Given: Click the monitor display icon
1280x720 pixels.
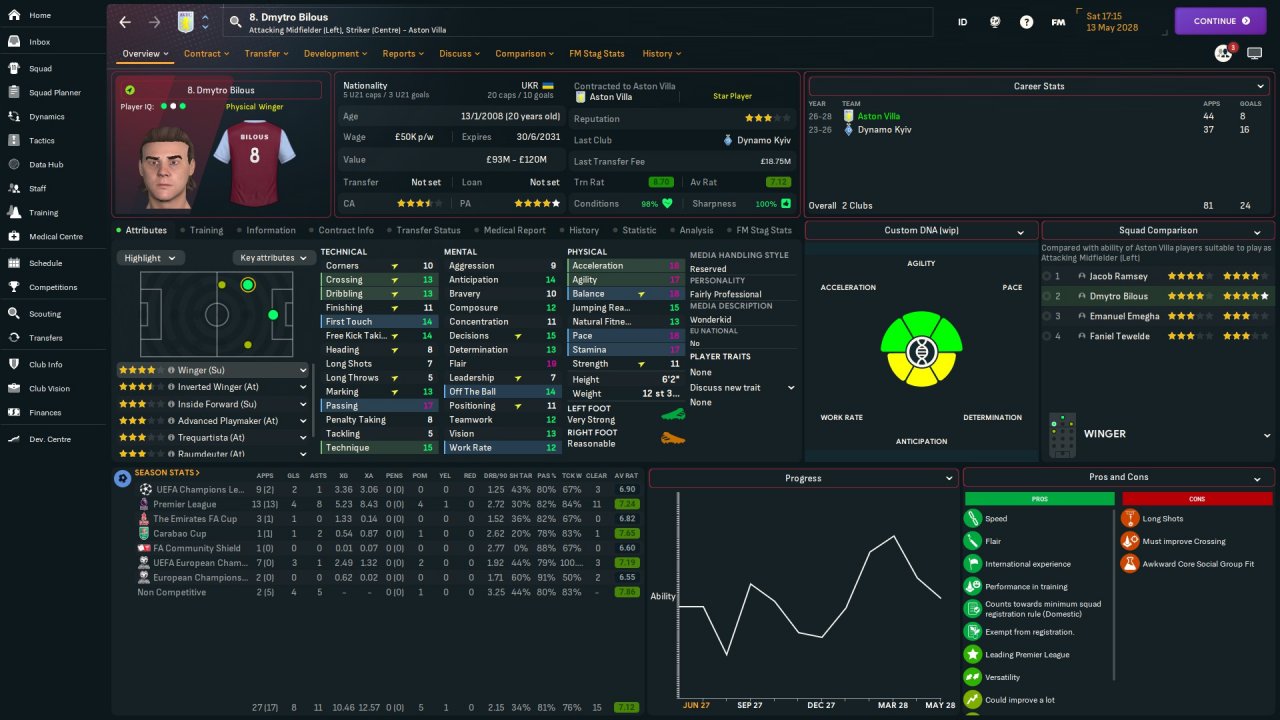Looking at the screenshot, I should click(1255, 54).
